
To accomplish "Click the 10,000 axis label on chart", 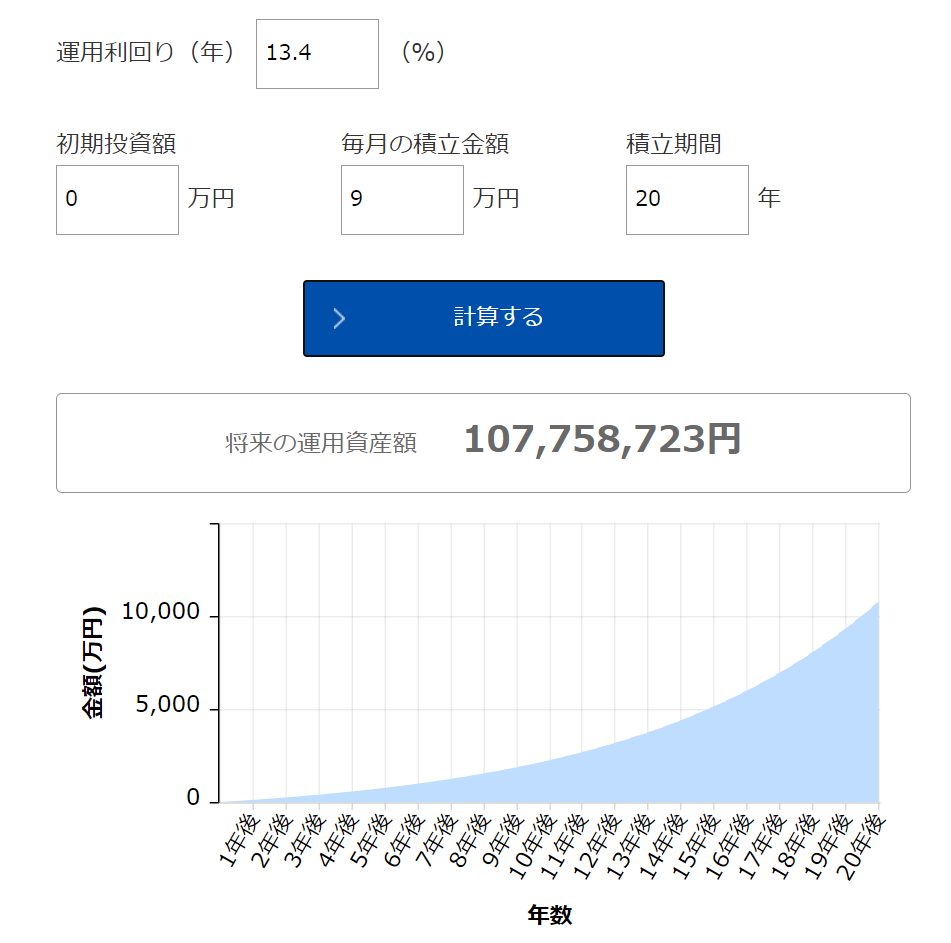I will tap(161, 611).
